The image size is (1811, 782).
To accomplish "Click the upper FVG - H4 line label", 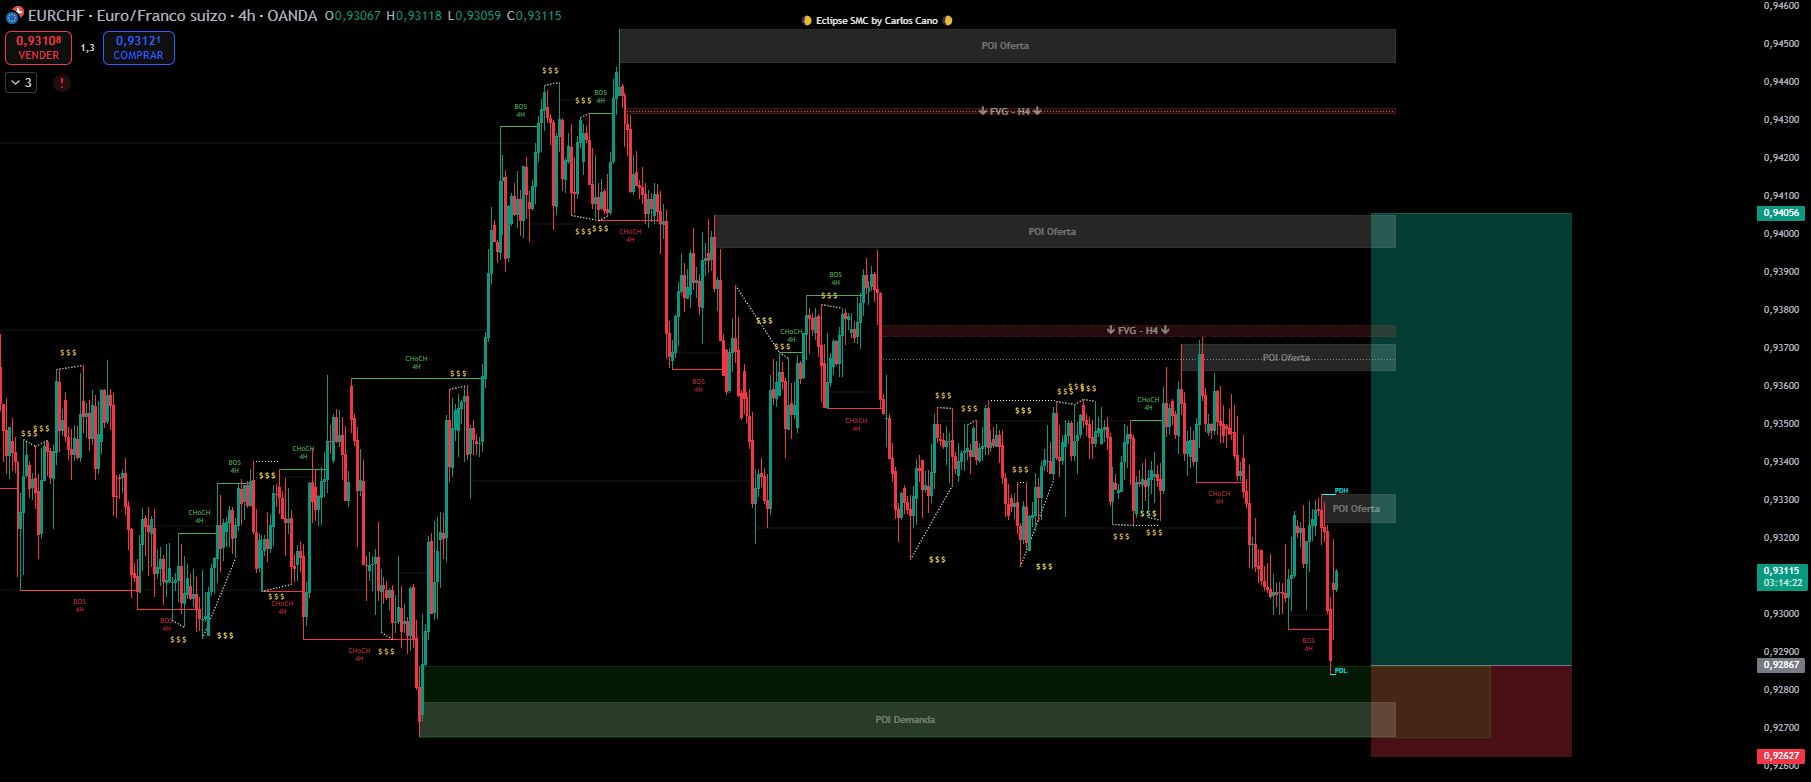I will (1010, 111).
